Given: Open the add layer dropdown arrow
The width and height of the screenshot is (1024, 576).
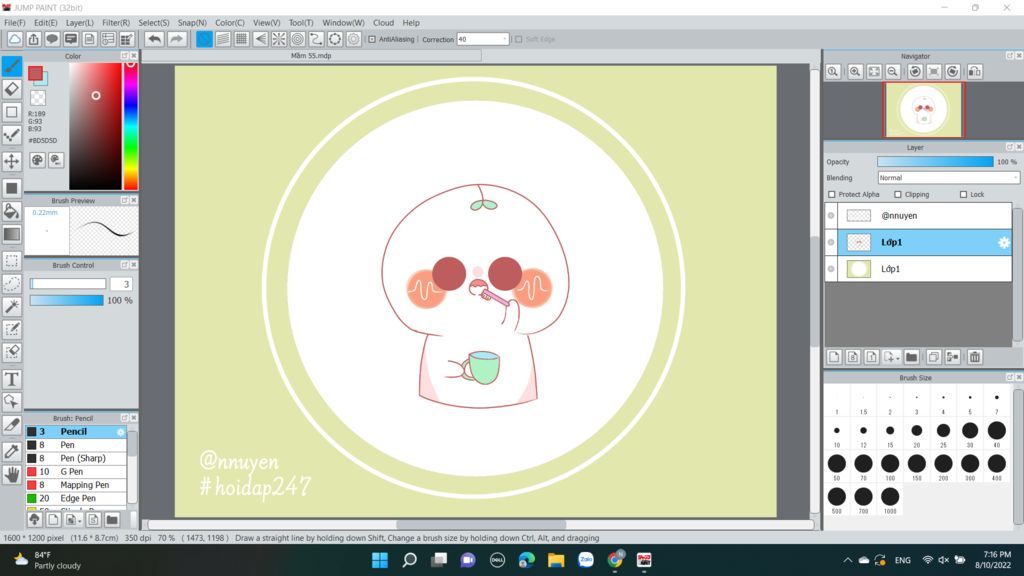Looking at the screenshot, I should (x=897, y=357).
